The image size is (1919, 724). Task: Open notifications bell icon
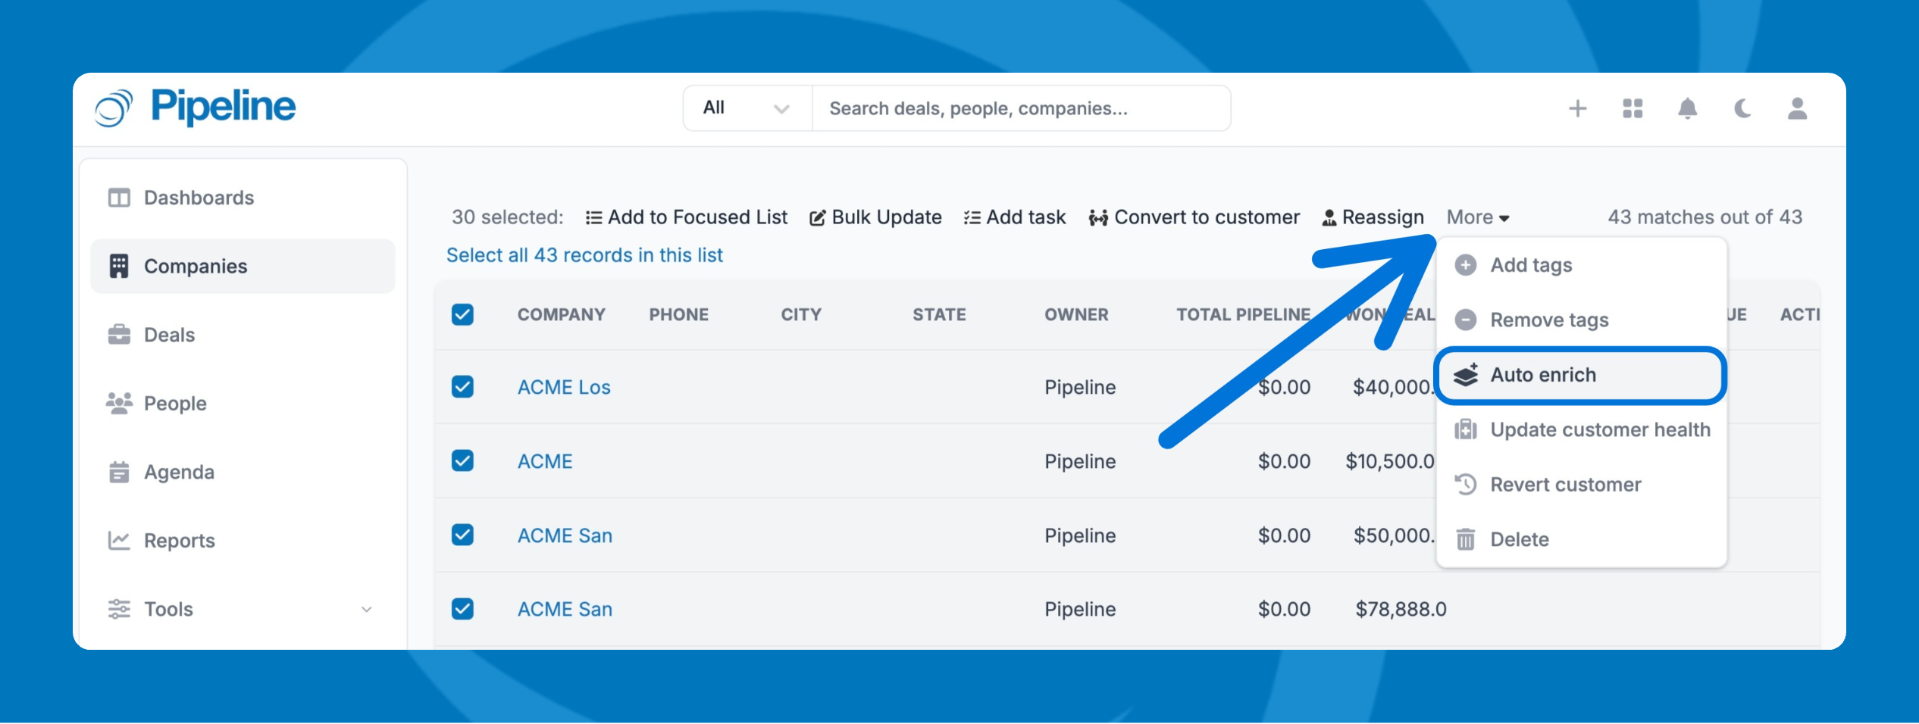click(x=1687, y=108)
